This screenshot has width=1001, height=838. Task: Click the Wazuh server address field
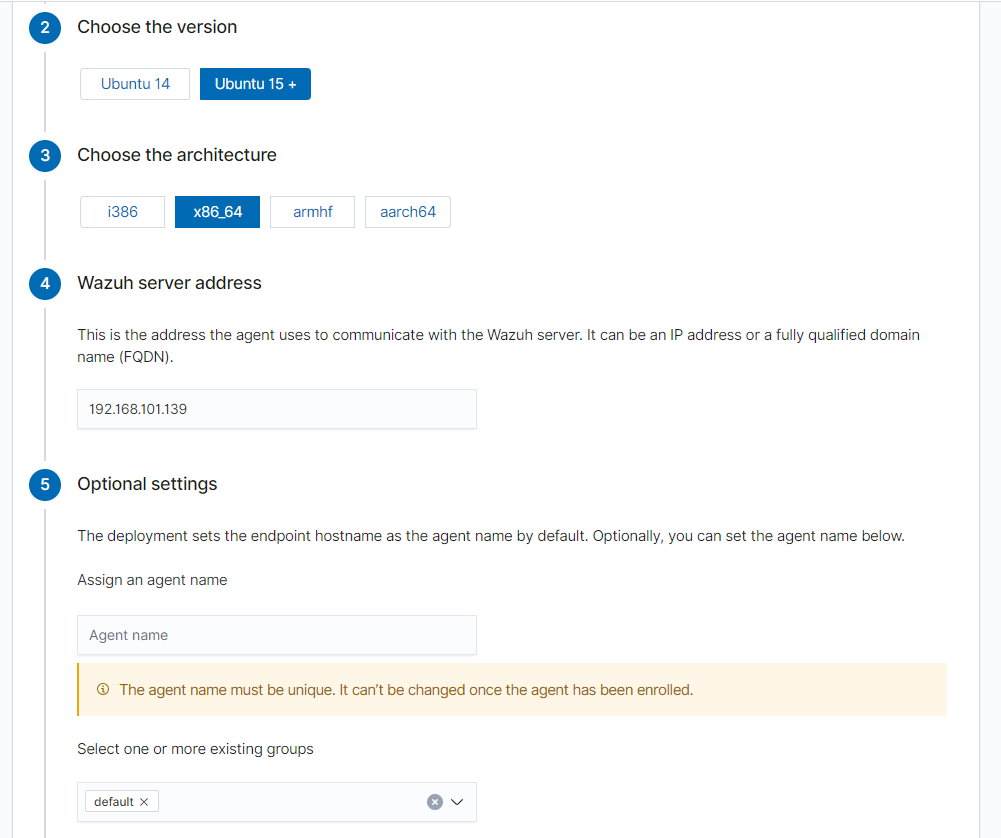point(276,409)
